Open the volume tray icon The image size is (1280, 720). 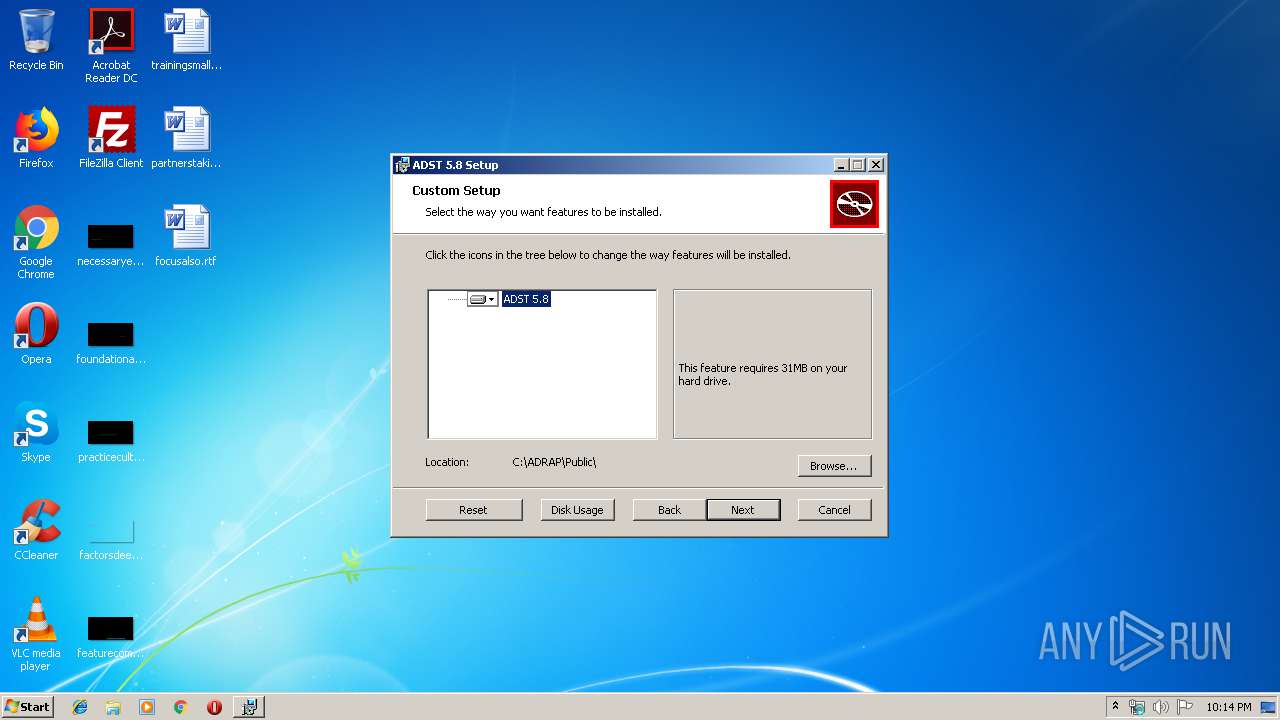pyautogui.click(x=1161, y=707)
